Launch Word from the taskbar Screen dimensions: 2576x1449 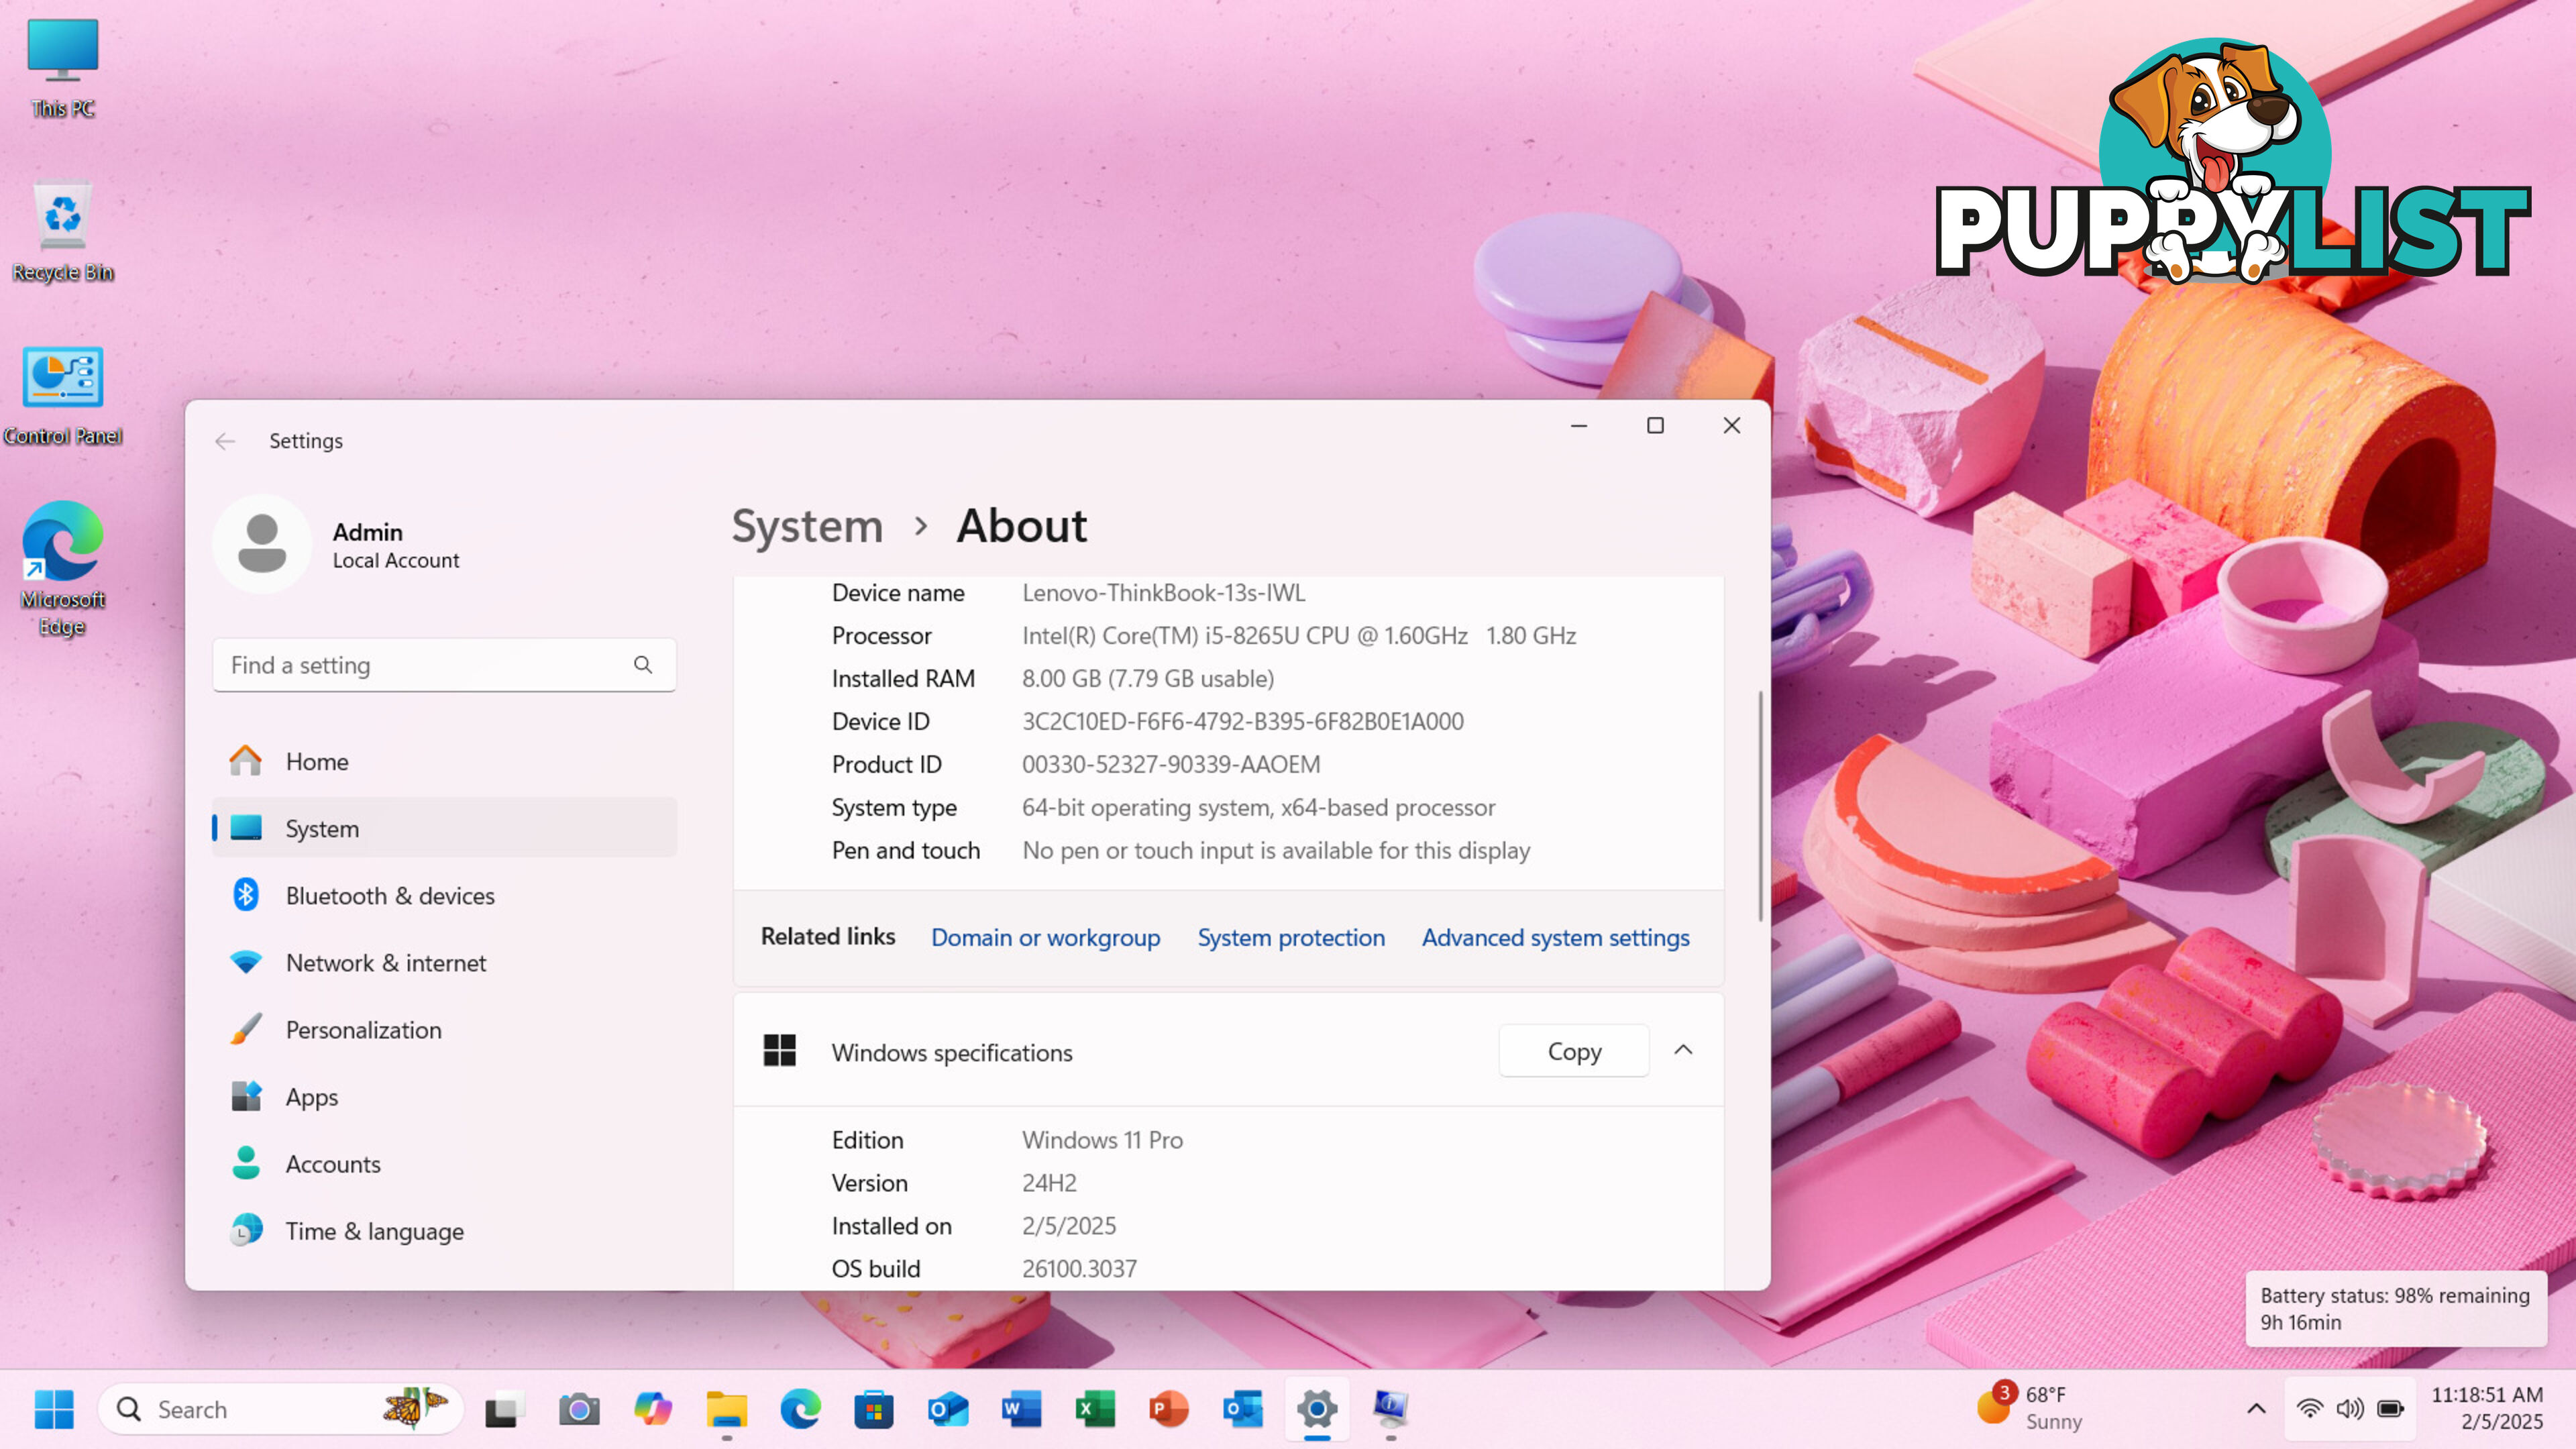[x=1021, y=1409]
